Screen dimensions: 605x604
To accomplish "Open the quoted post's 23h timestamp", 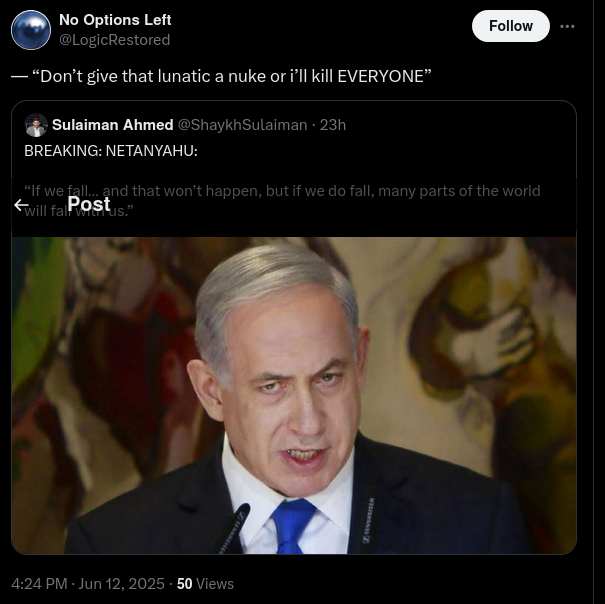I will click(333, 125).
